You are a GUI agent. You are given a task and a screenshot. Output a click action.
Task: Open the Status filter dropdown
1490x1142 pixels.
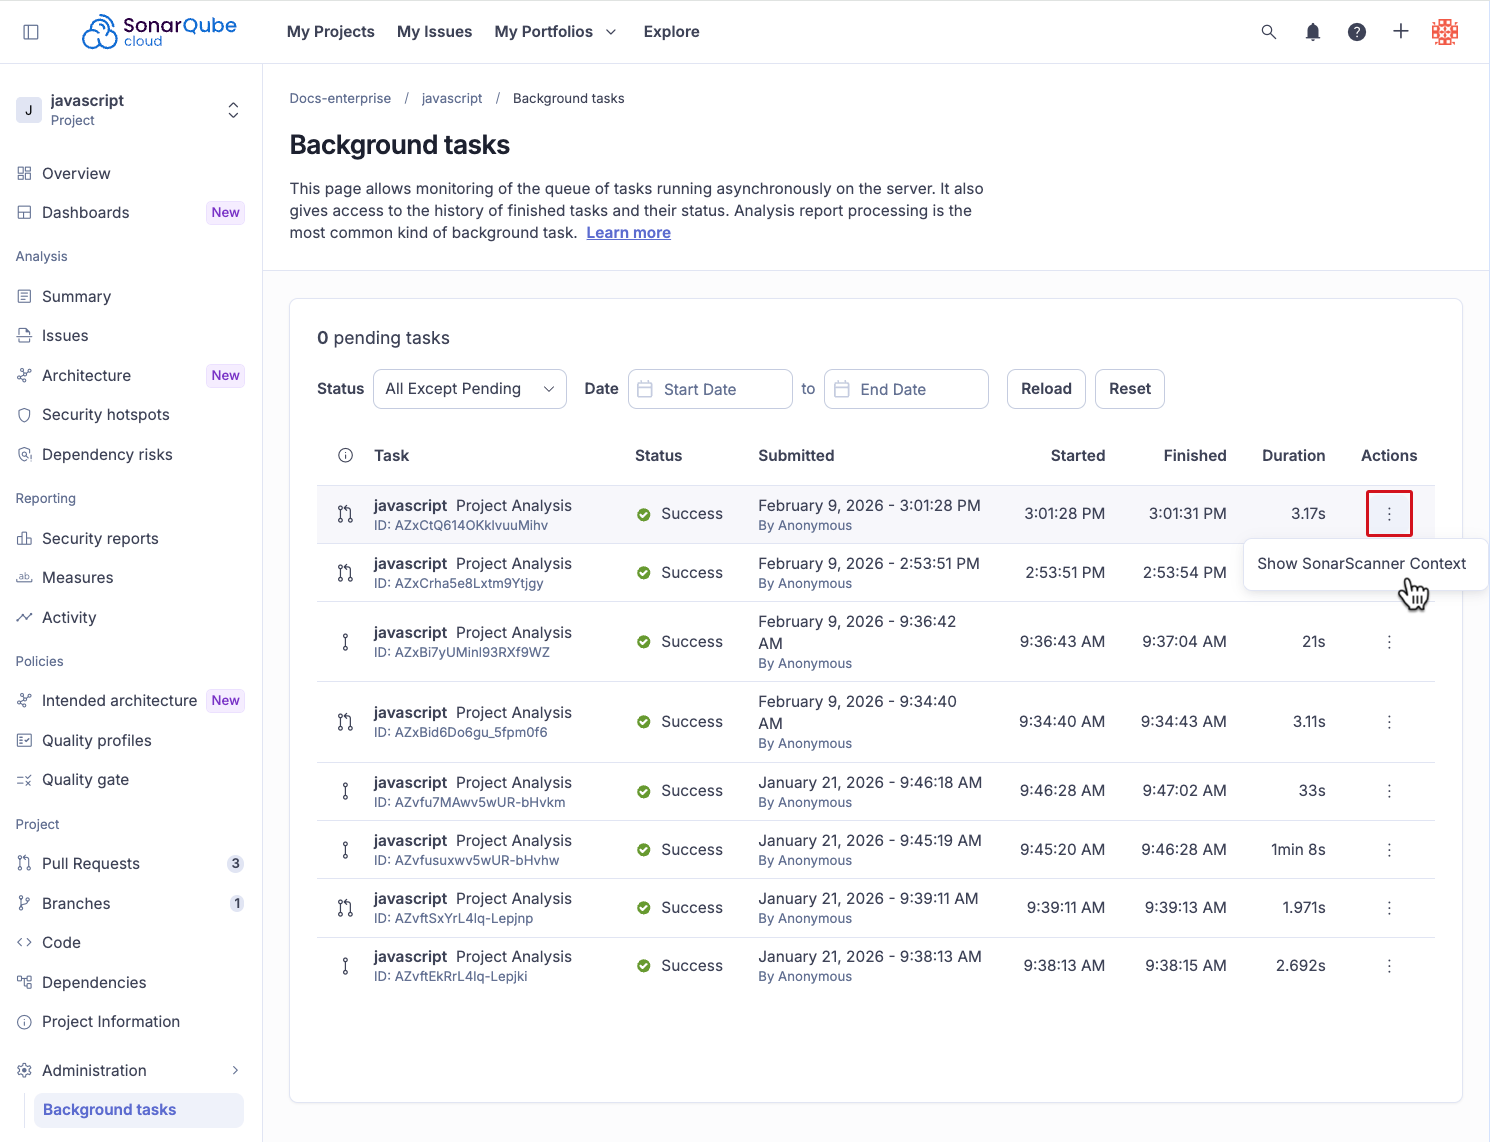click(x=470, y=389)
